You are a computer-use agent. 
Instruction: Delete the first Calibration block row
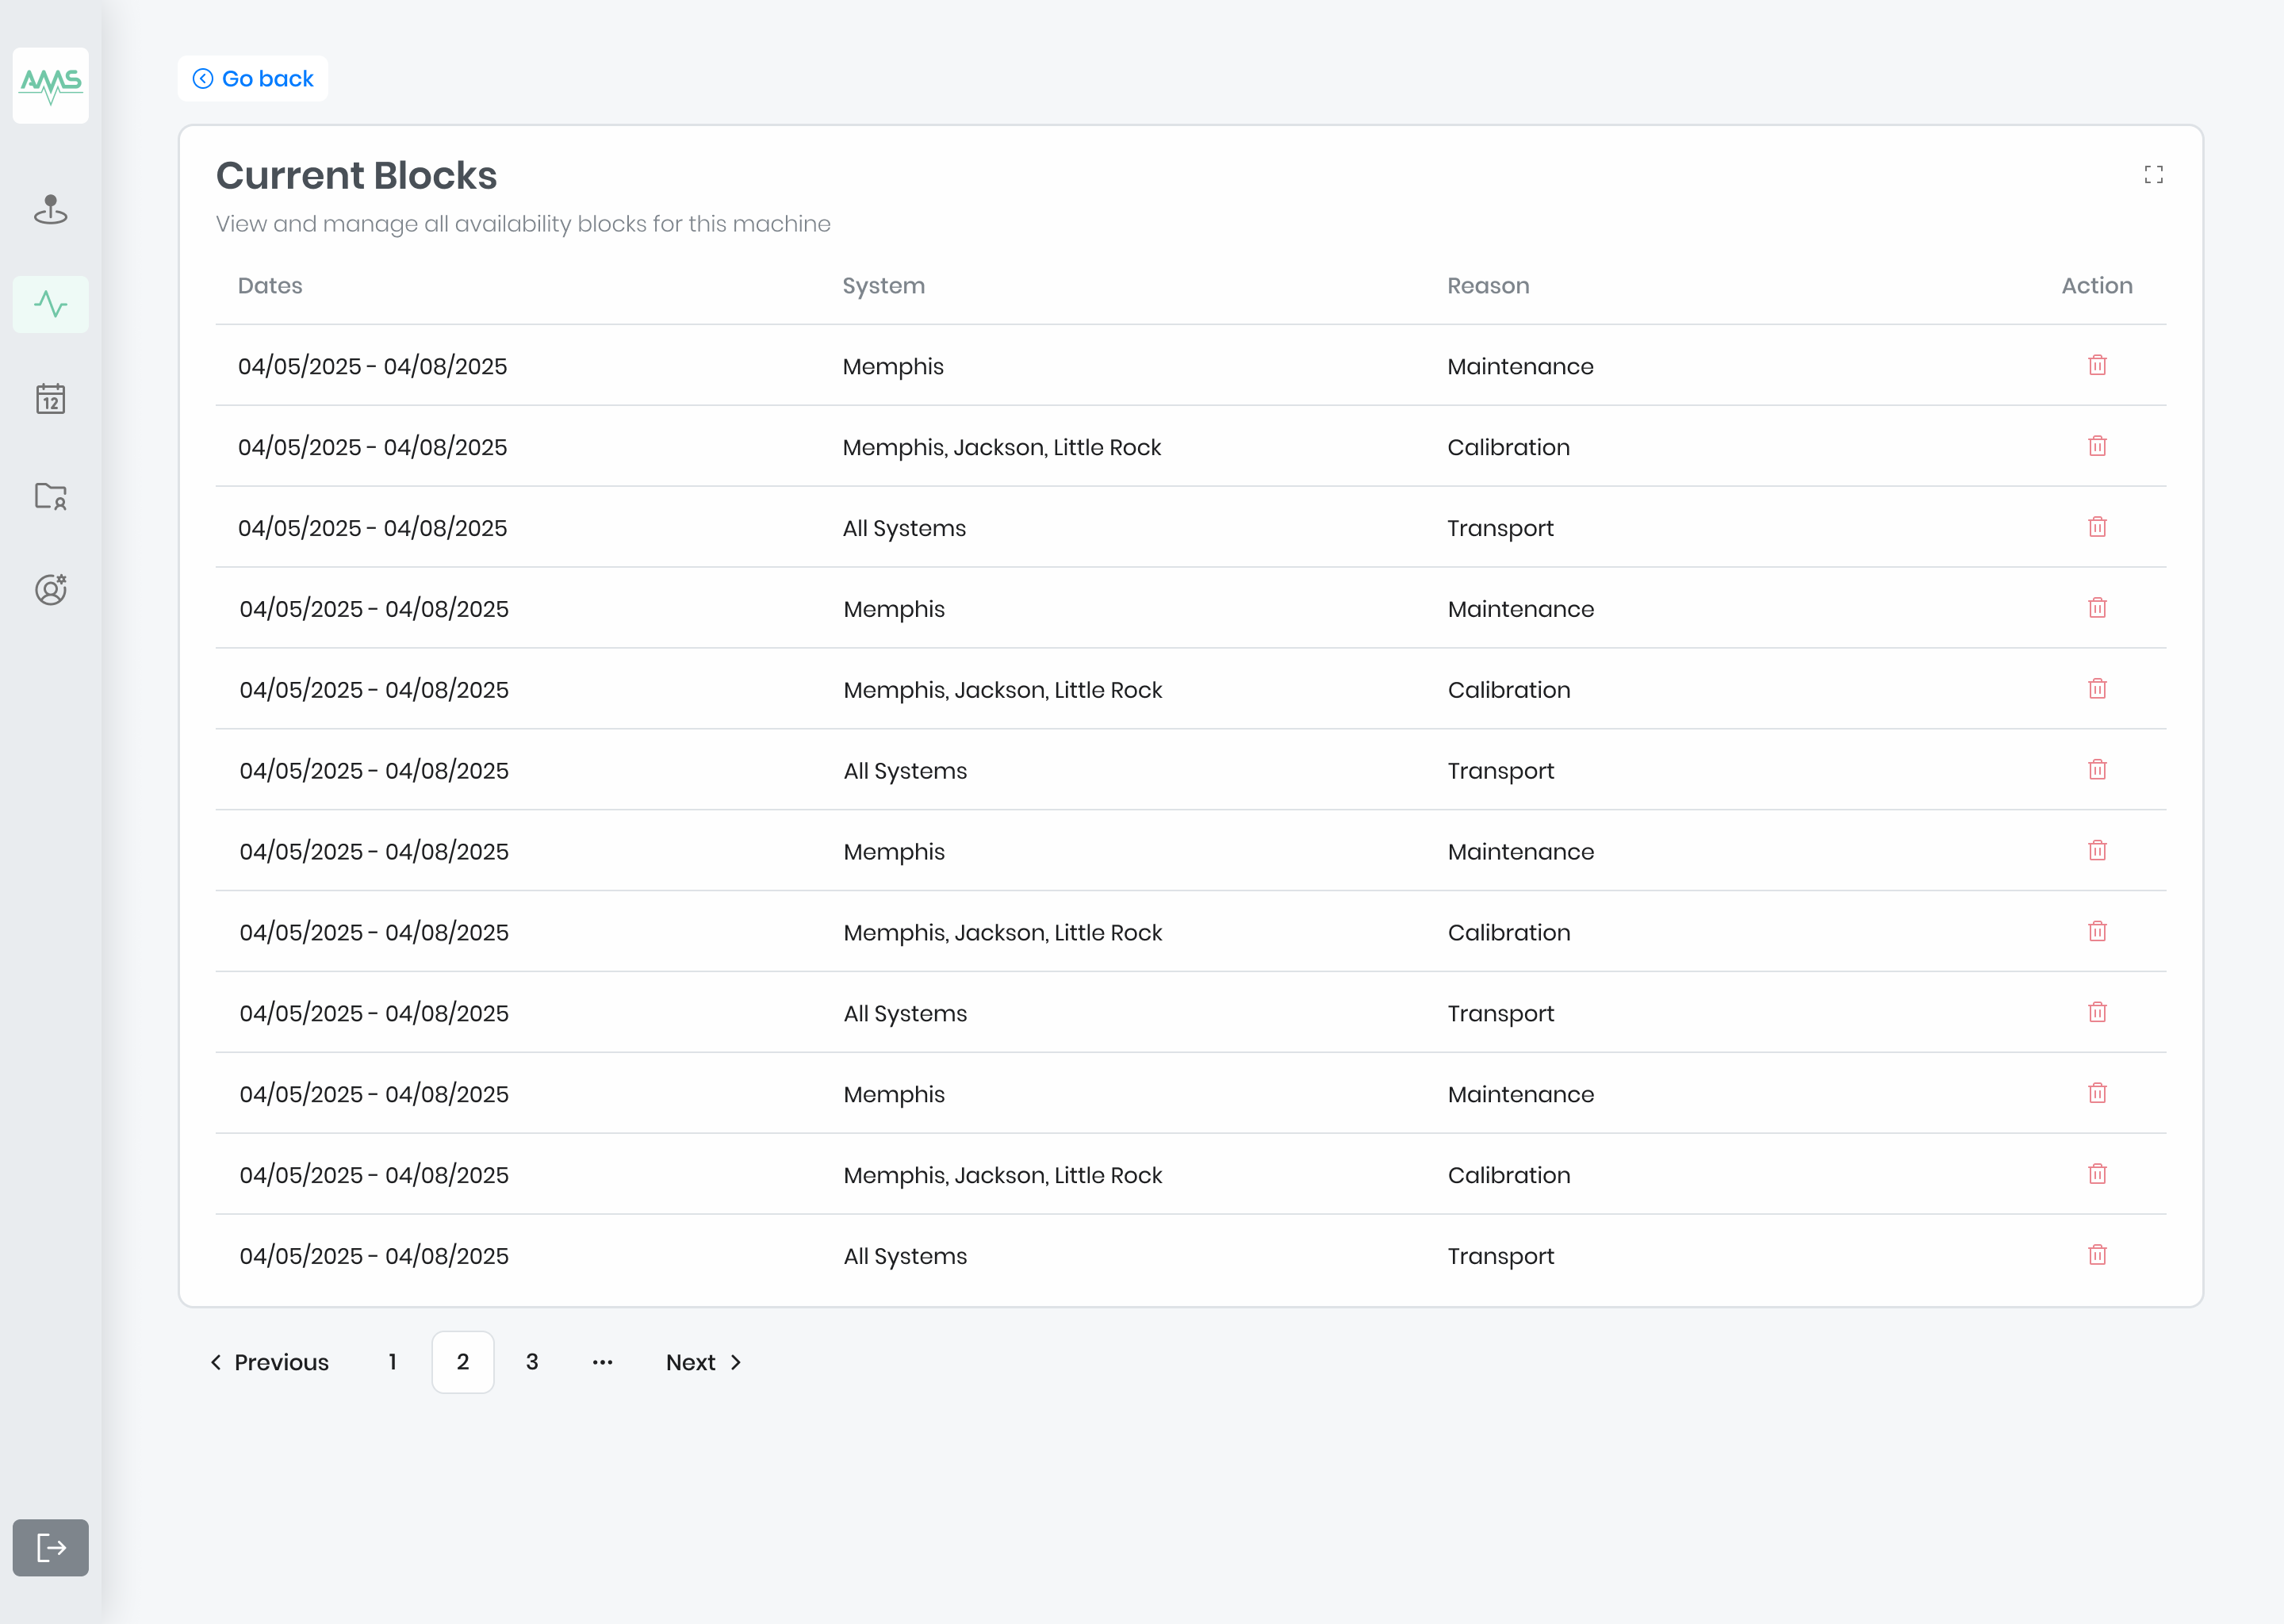click(2097, 446)
